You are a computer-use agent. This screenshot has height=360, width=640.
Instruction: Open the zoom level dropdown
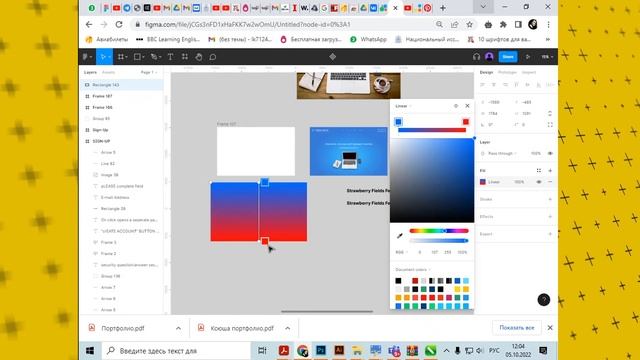(x=547, y=57)
